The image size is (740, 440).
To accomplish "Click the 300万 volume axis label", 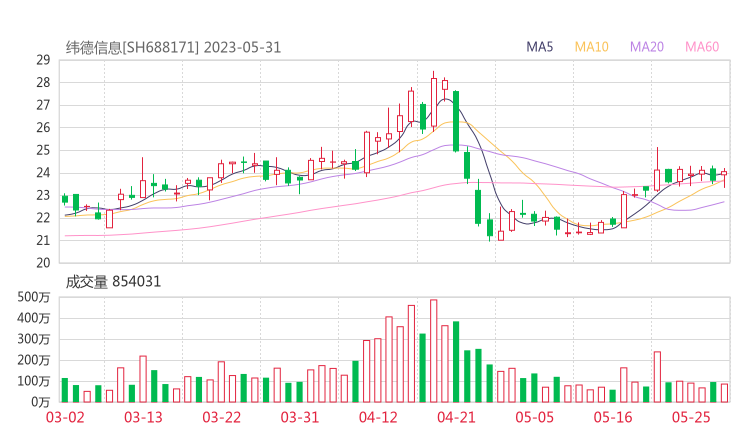I will [x=34, y=339].
